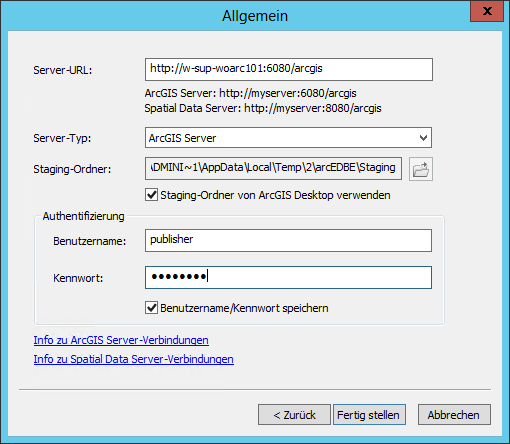Open the Server-Typ dropdown

[288, 137]
